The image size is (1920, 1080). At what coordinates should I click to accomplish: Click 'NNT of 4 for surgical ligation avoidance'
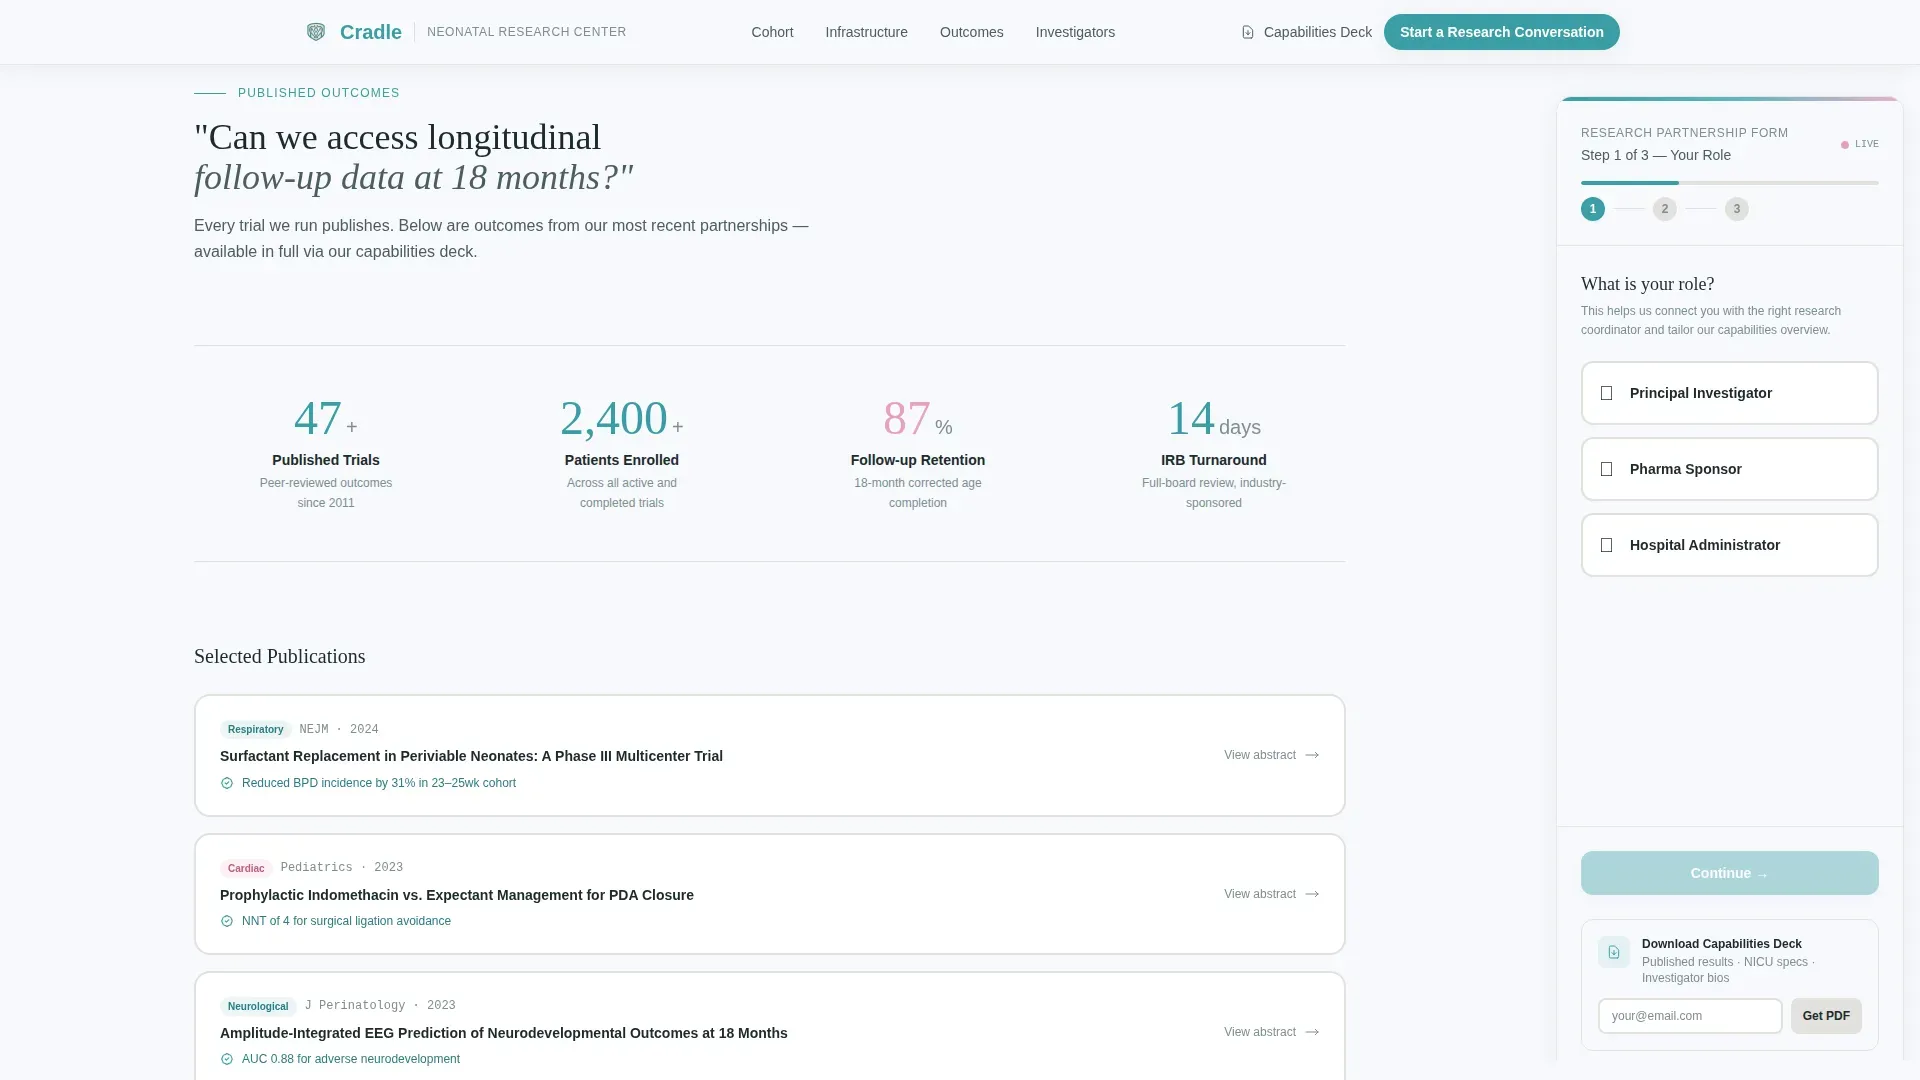pyautogui.click(x=346, y=921)
